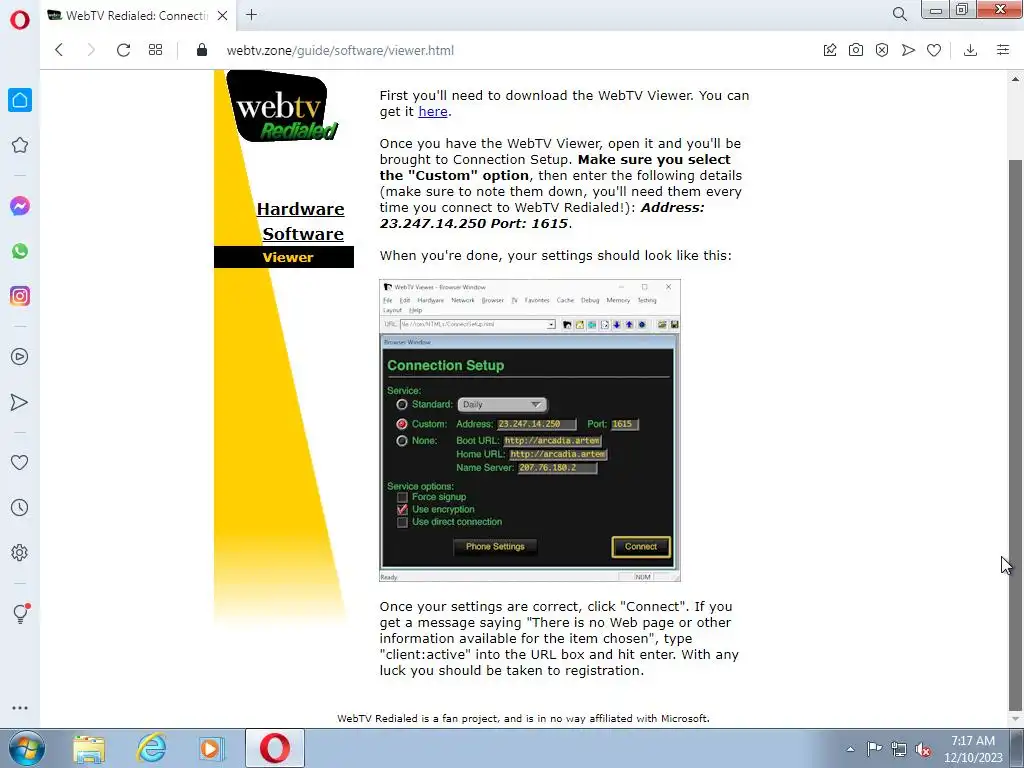Click the vertical page scrollbar
The width and height of the screenshot is (1024, 768).
coord(1016,434)
